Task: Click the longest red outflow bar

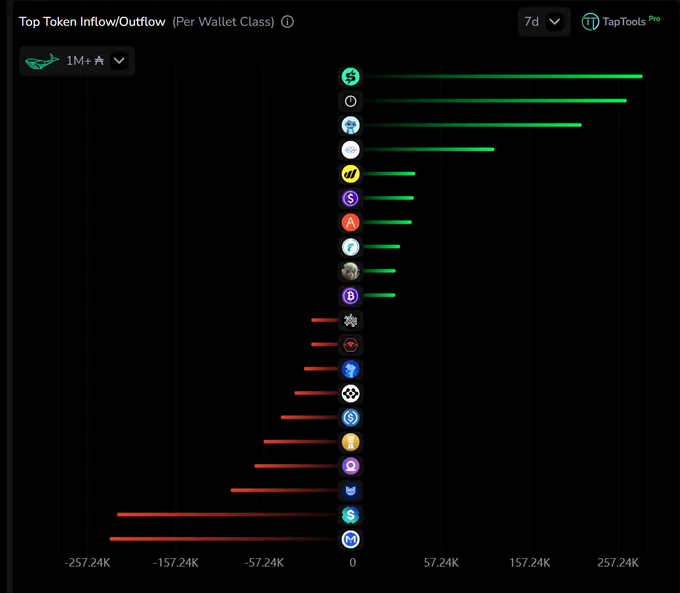Action: (224, 539)
